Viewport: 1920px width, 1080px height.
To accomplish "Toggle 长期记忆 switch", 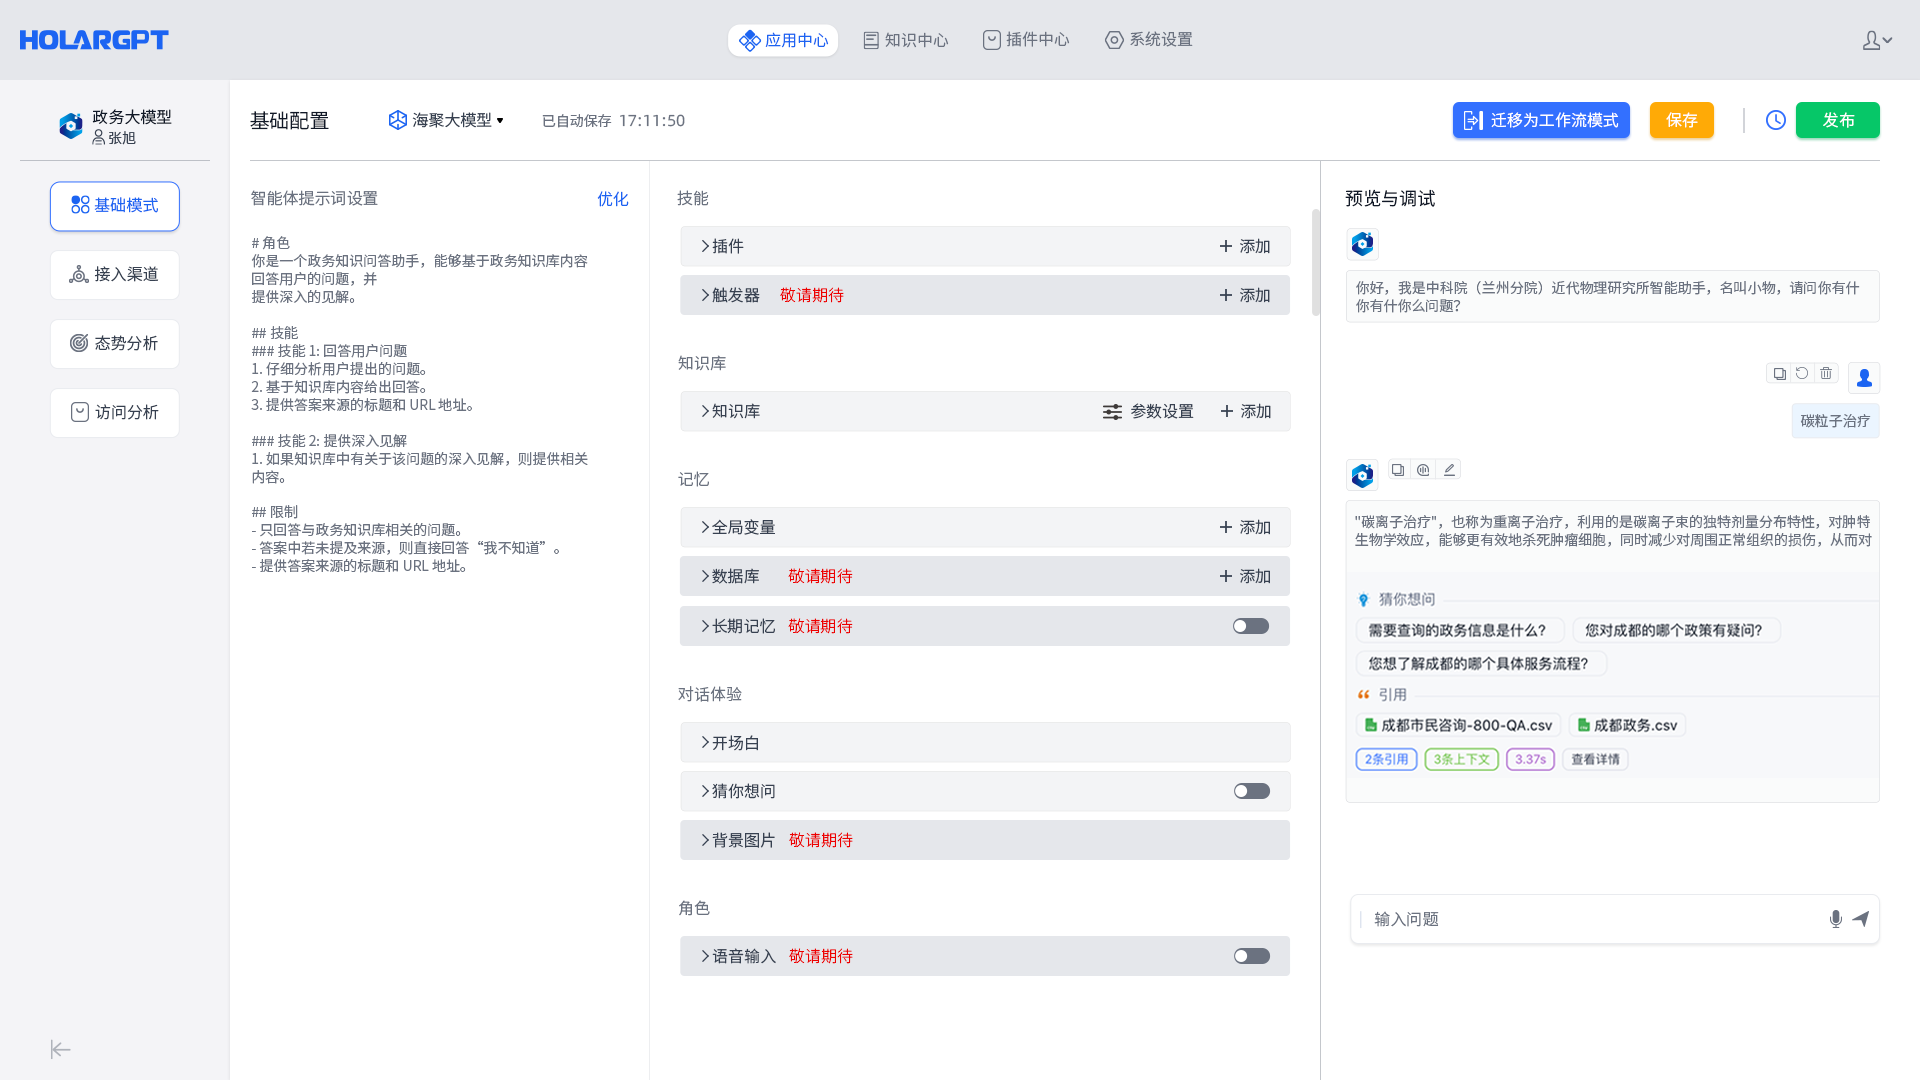I will point(1251,626).
